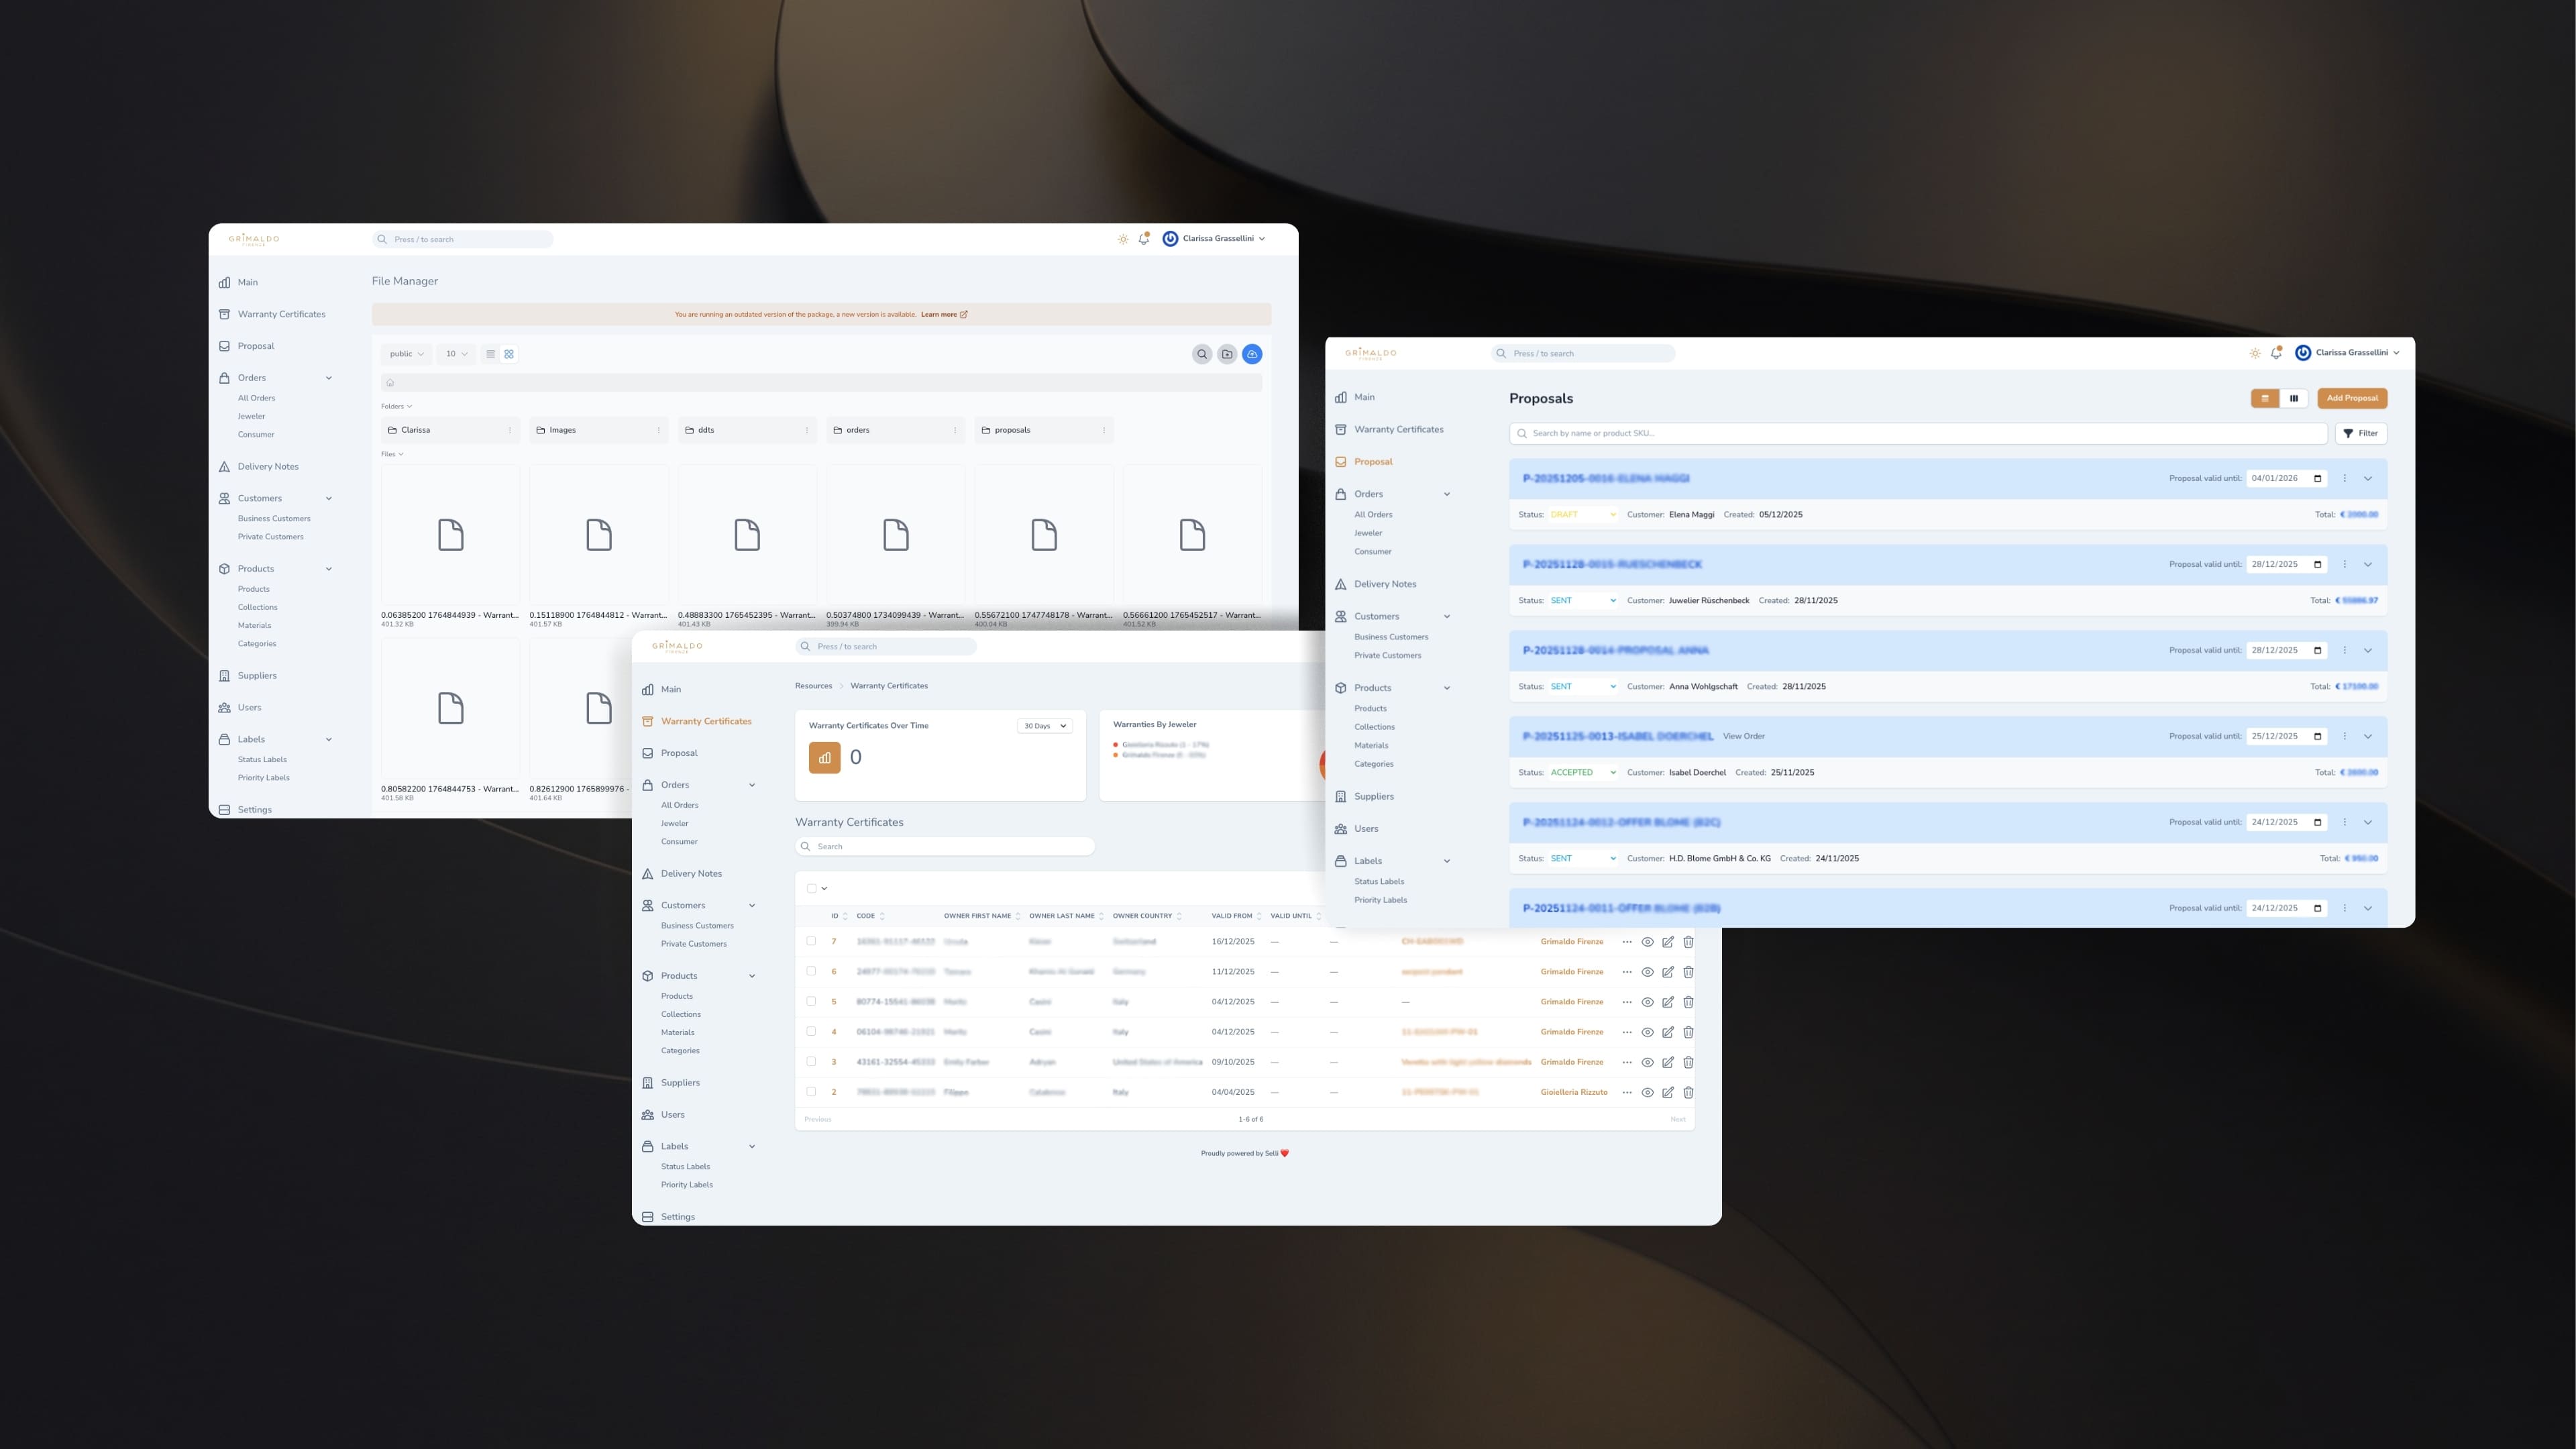Screen dimensions: 2576x1449
Task: Click the Filter button in Proposals
Action: click(2360, 433)
